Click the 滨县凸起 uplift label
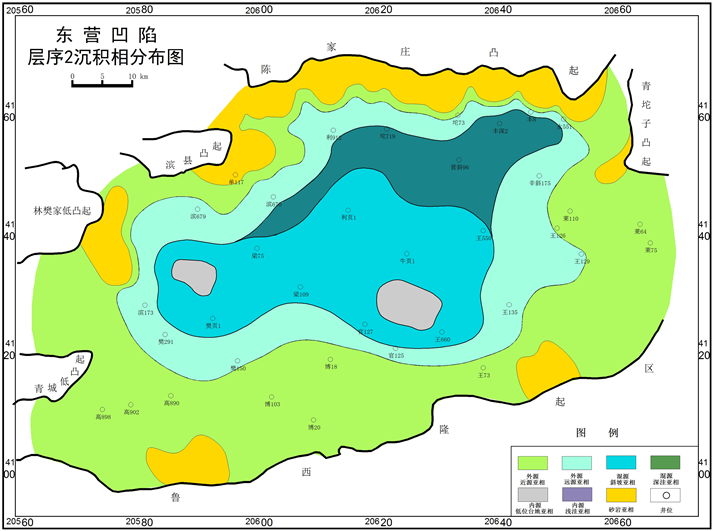This screenshot has height=531, width=713. [194, 156]
